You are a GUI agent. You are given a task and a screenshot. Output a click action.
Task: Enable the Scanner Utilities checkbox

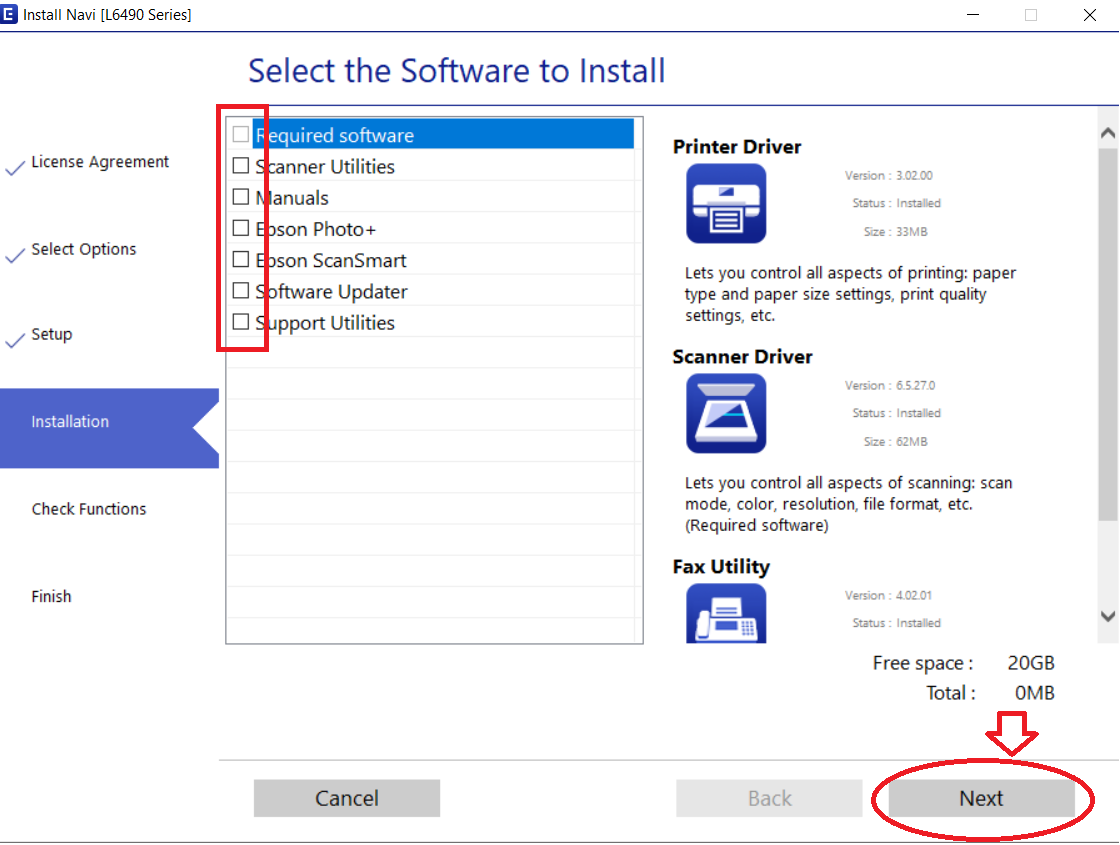(x=241, y=166)
